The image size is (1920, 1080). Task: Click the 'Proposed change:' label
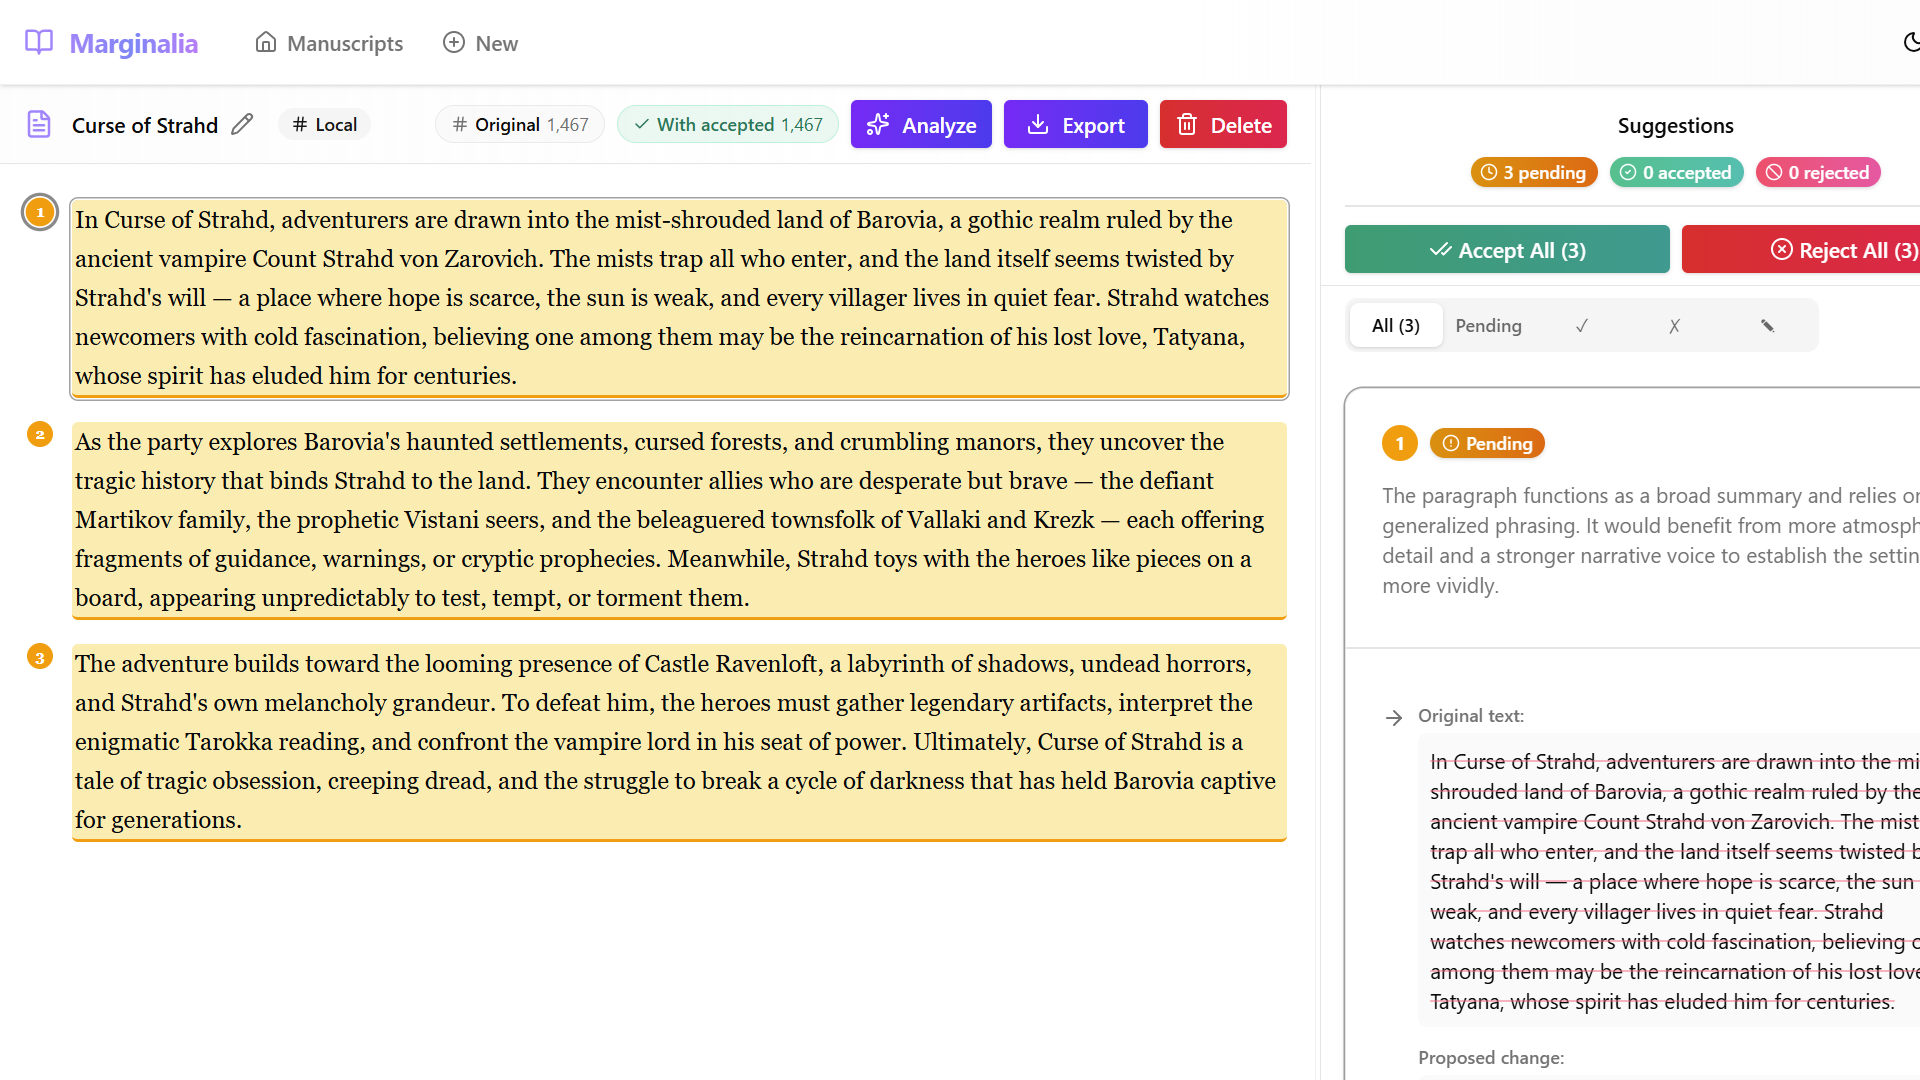[1490, 1058]
